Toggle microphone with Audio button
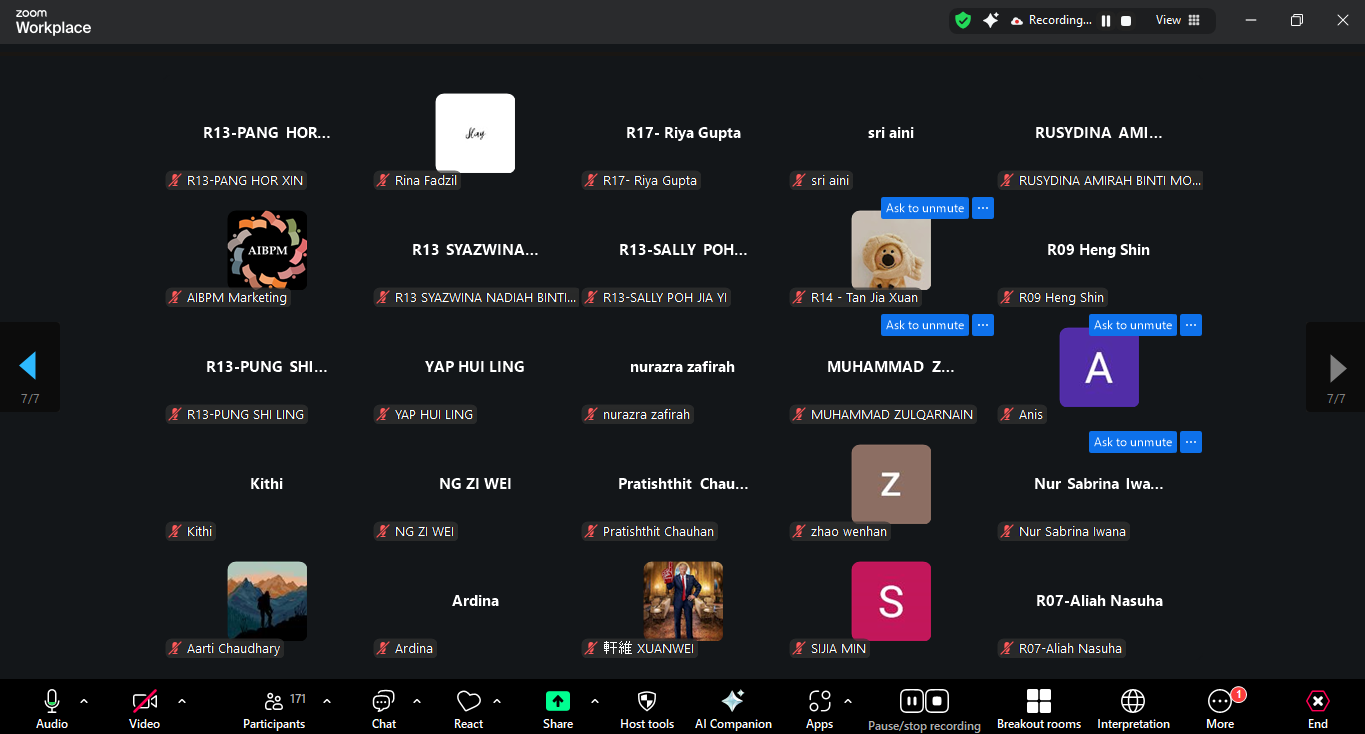This screenshot has height=734, width=1365. pos(52,708)
